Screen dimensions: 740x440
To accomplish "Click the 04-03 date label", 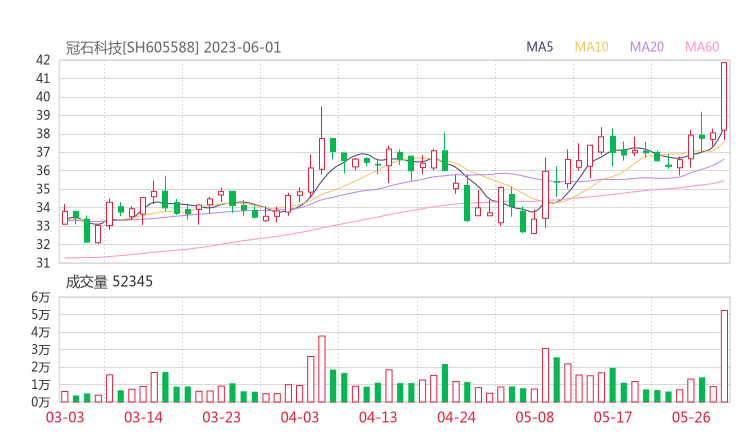I will pos(300,417).
